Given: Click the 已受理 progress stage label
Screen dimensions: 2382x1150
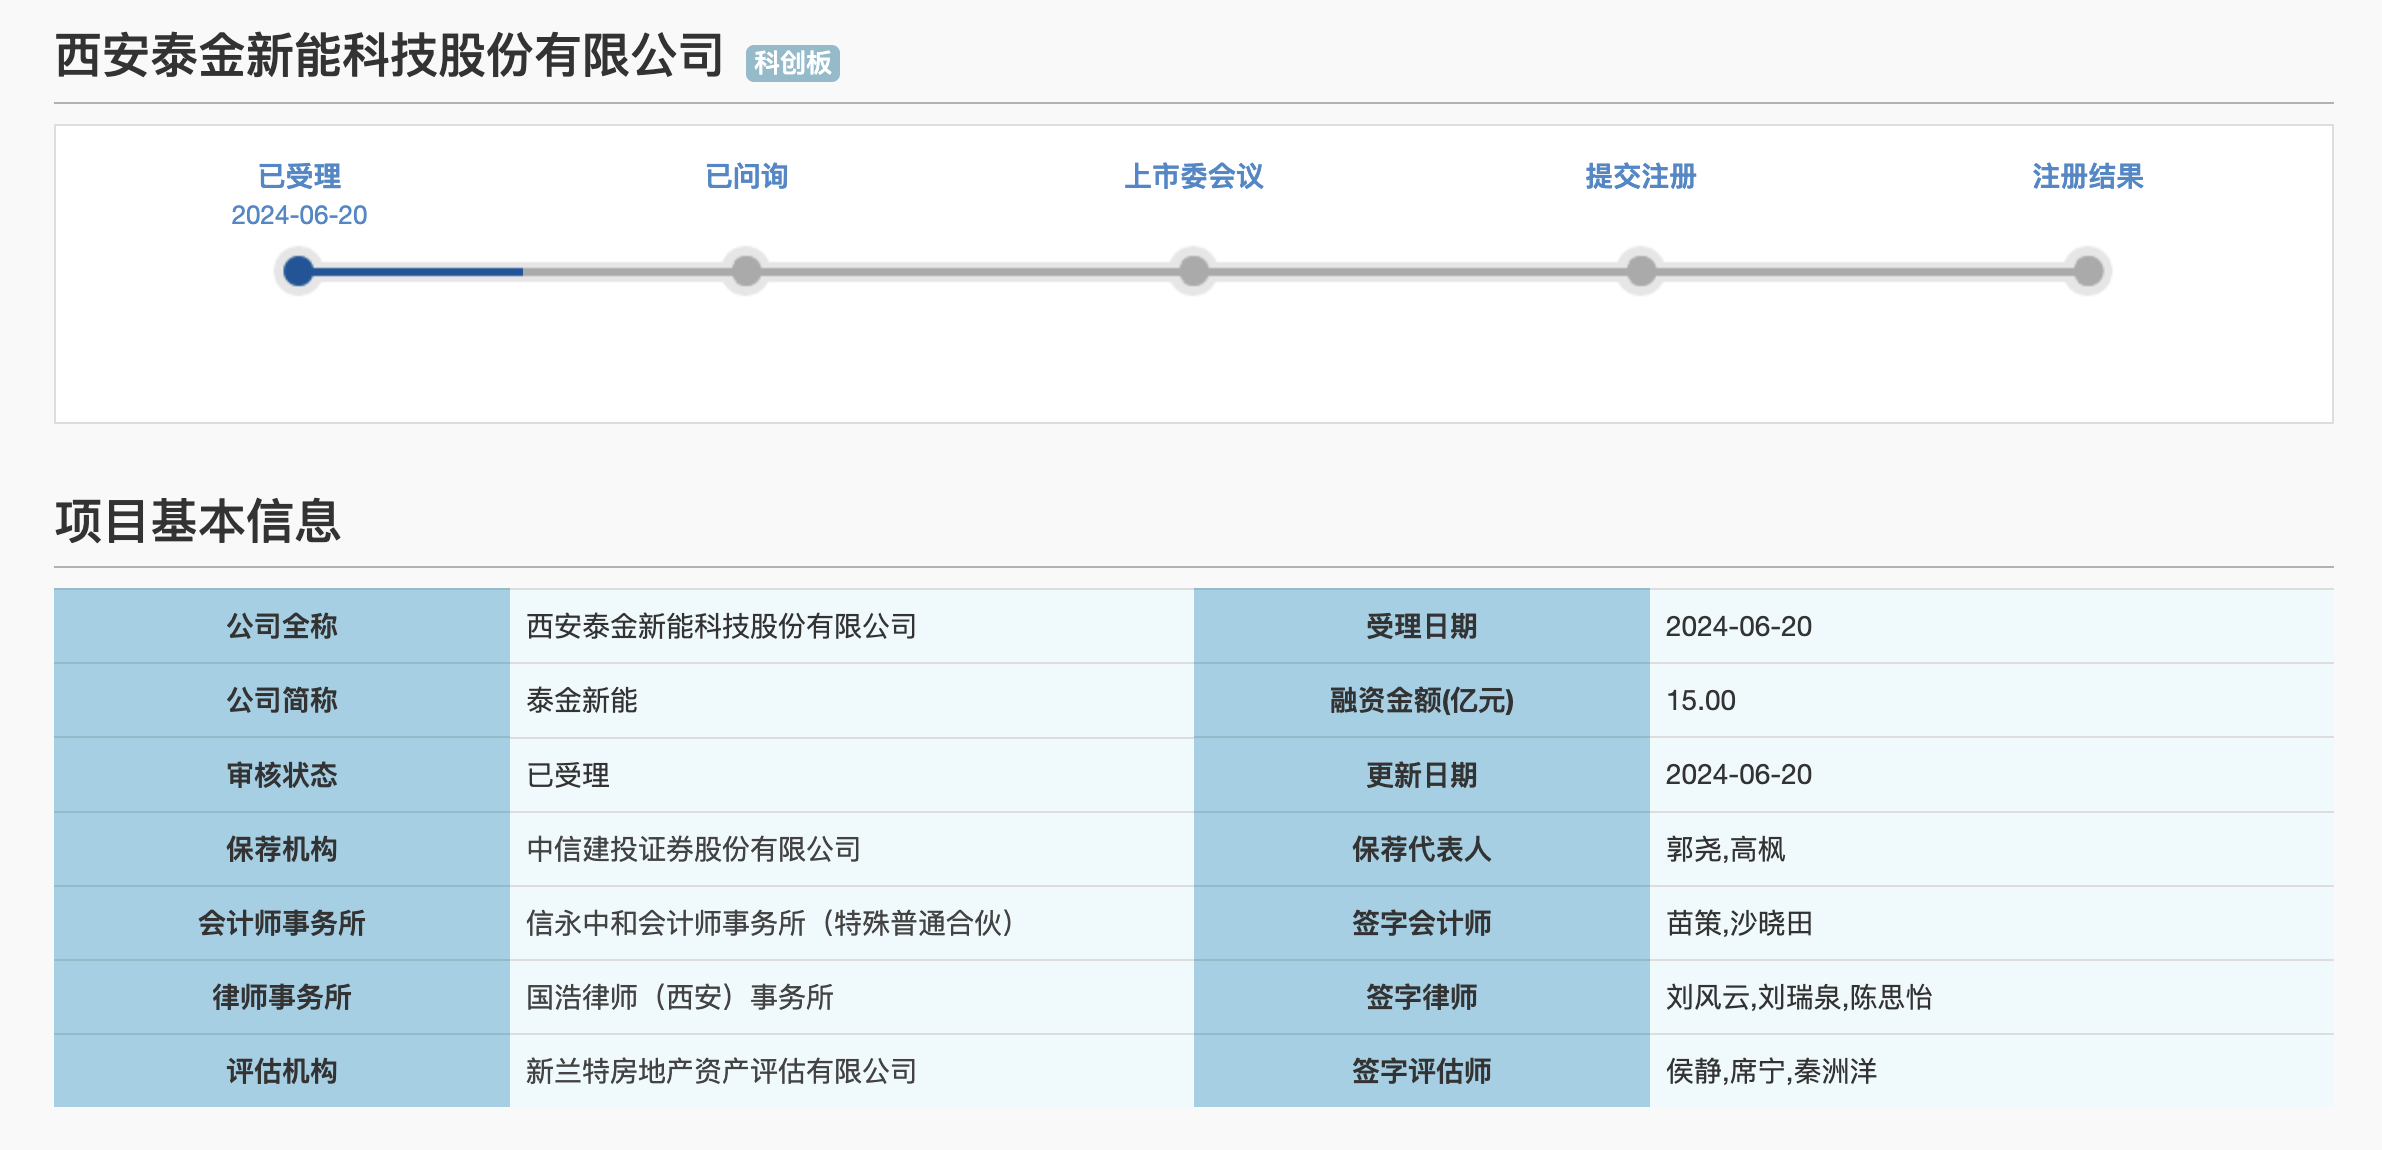Looking at the screenshot, I should (x=299, y=176).
